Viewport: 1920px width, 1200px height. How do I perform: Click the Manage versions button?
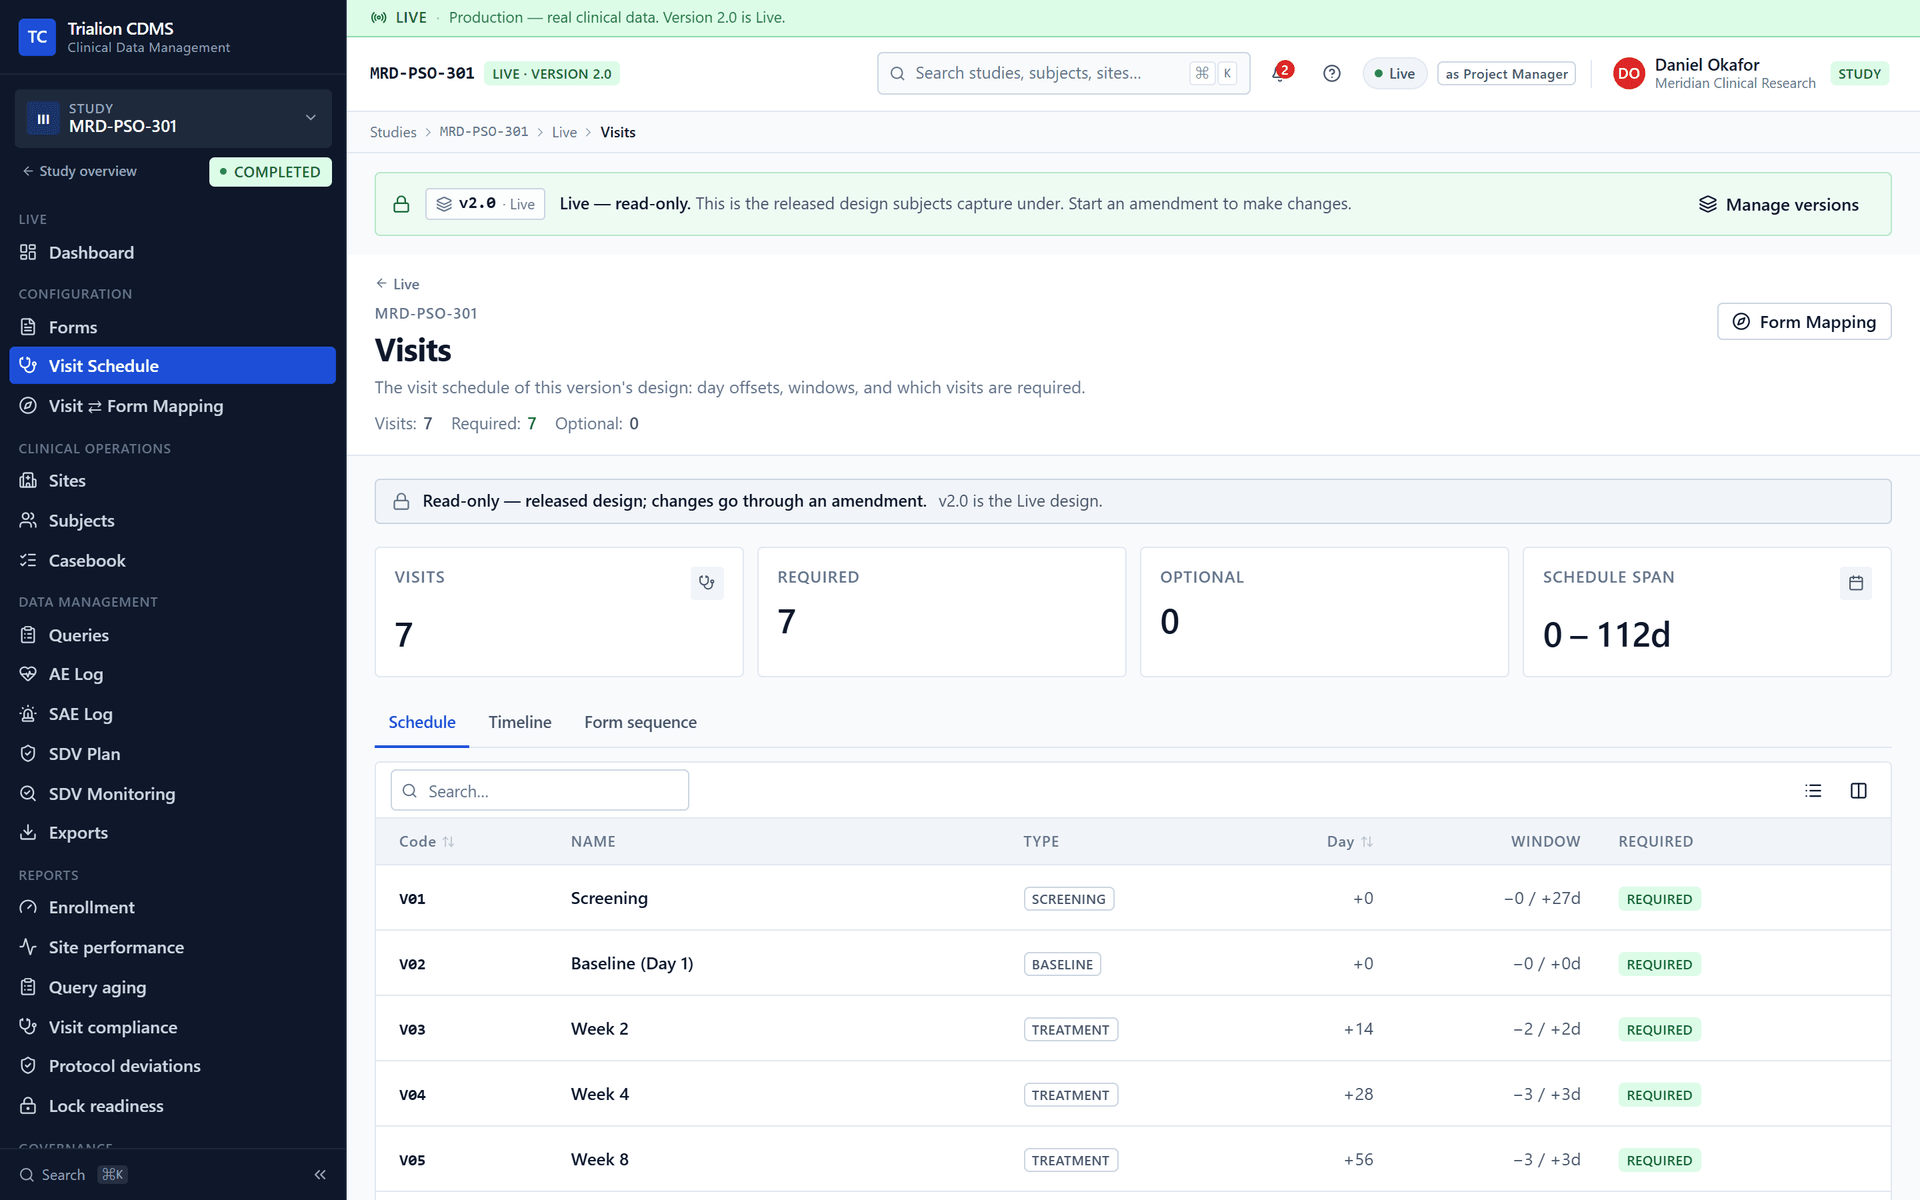pyautogui.click(x=1778, y=205)
